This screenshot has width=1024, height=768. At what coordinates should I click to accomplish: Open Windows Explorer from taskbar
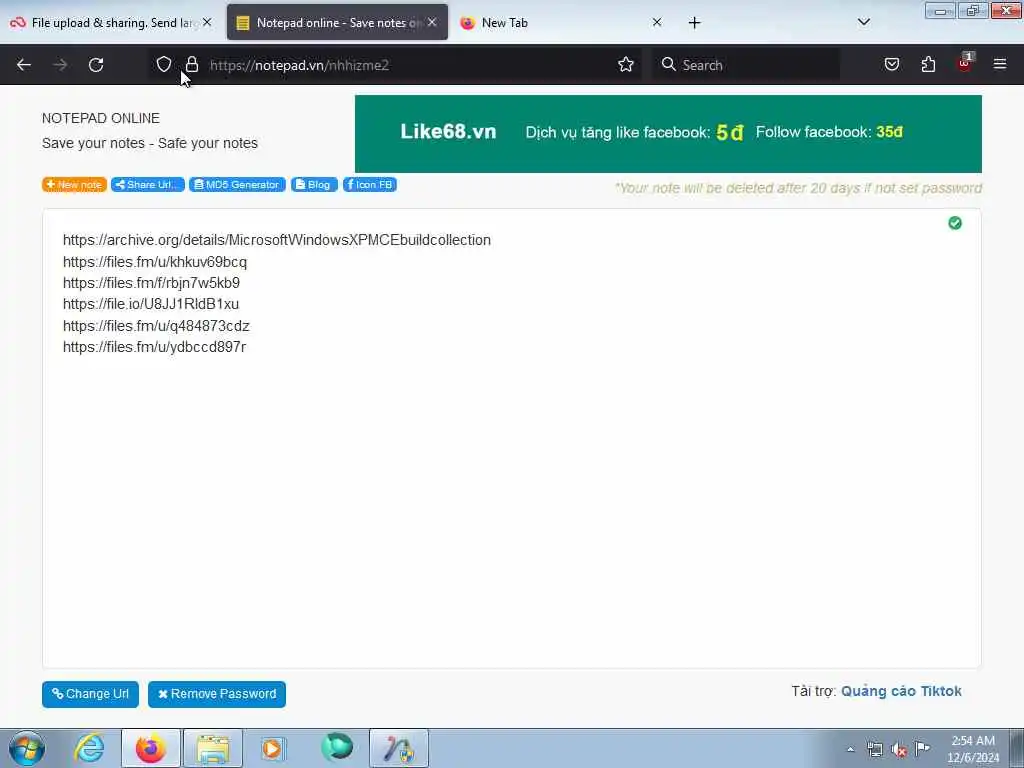coord(213,748)
